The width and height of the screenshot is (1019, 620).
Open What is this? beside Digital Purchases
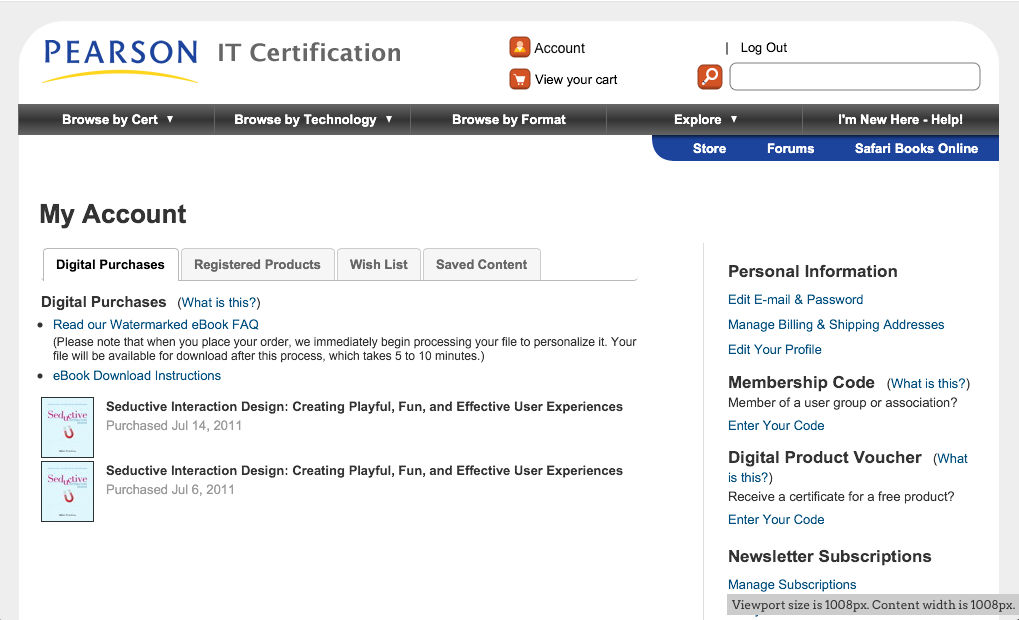pos(219,303)
